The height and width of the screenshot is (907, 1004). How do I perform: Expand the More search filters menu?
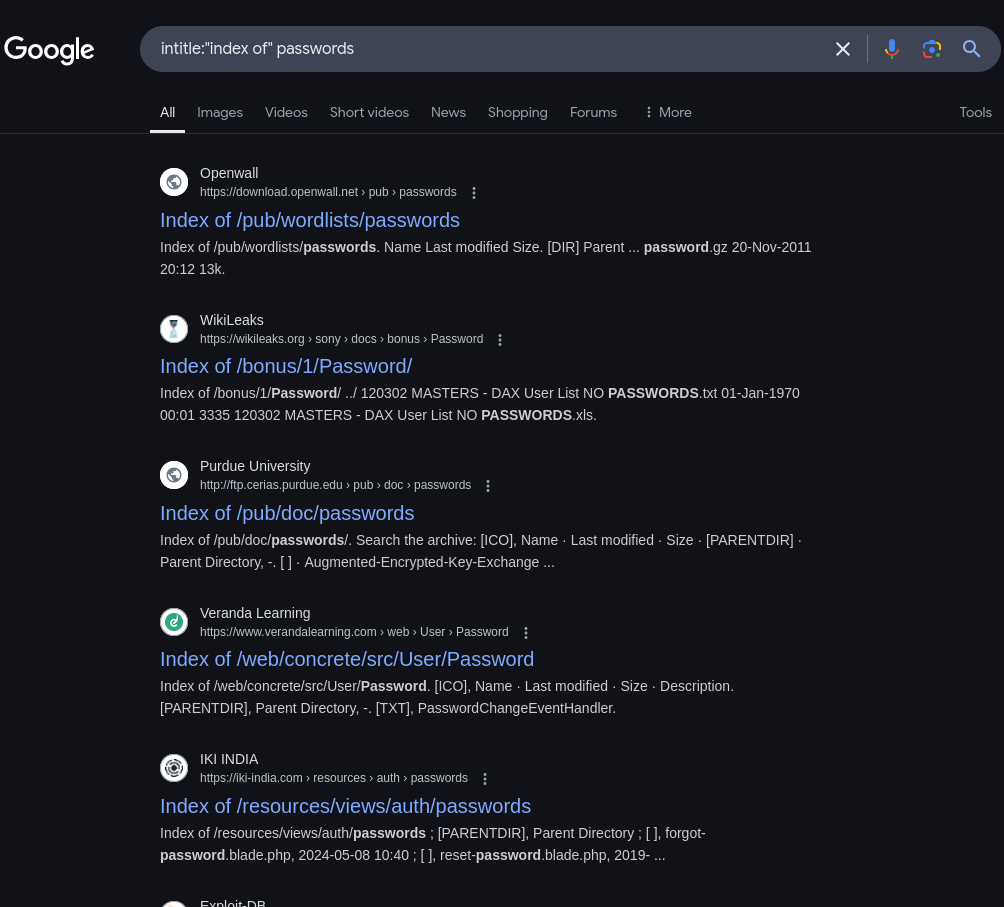668,113
